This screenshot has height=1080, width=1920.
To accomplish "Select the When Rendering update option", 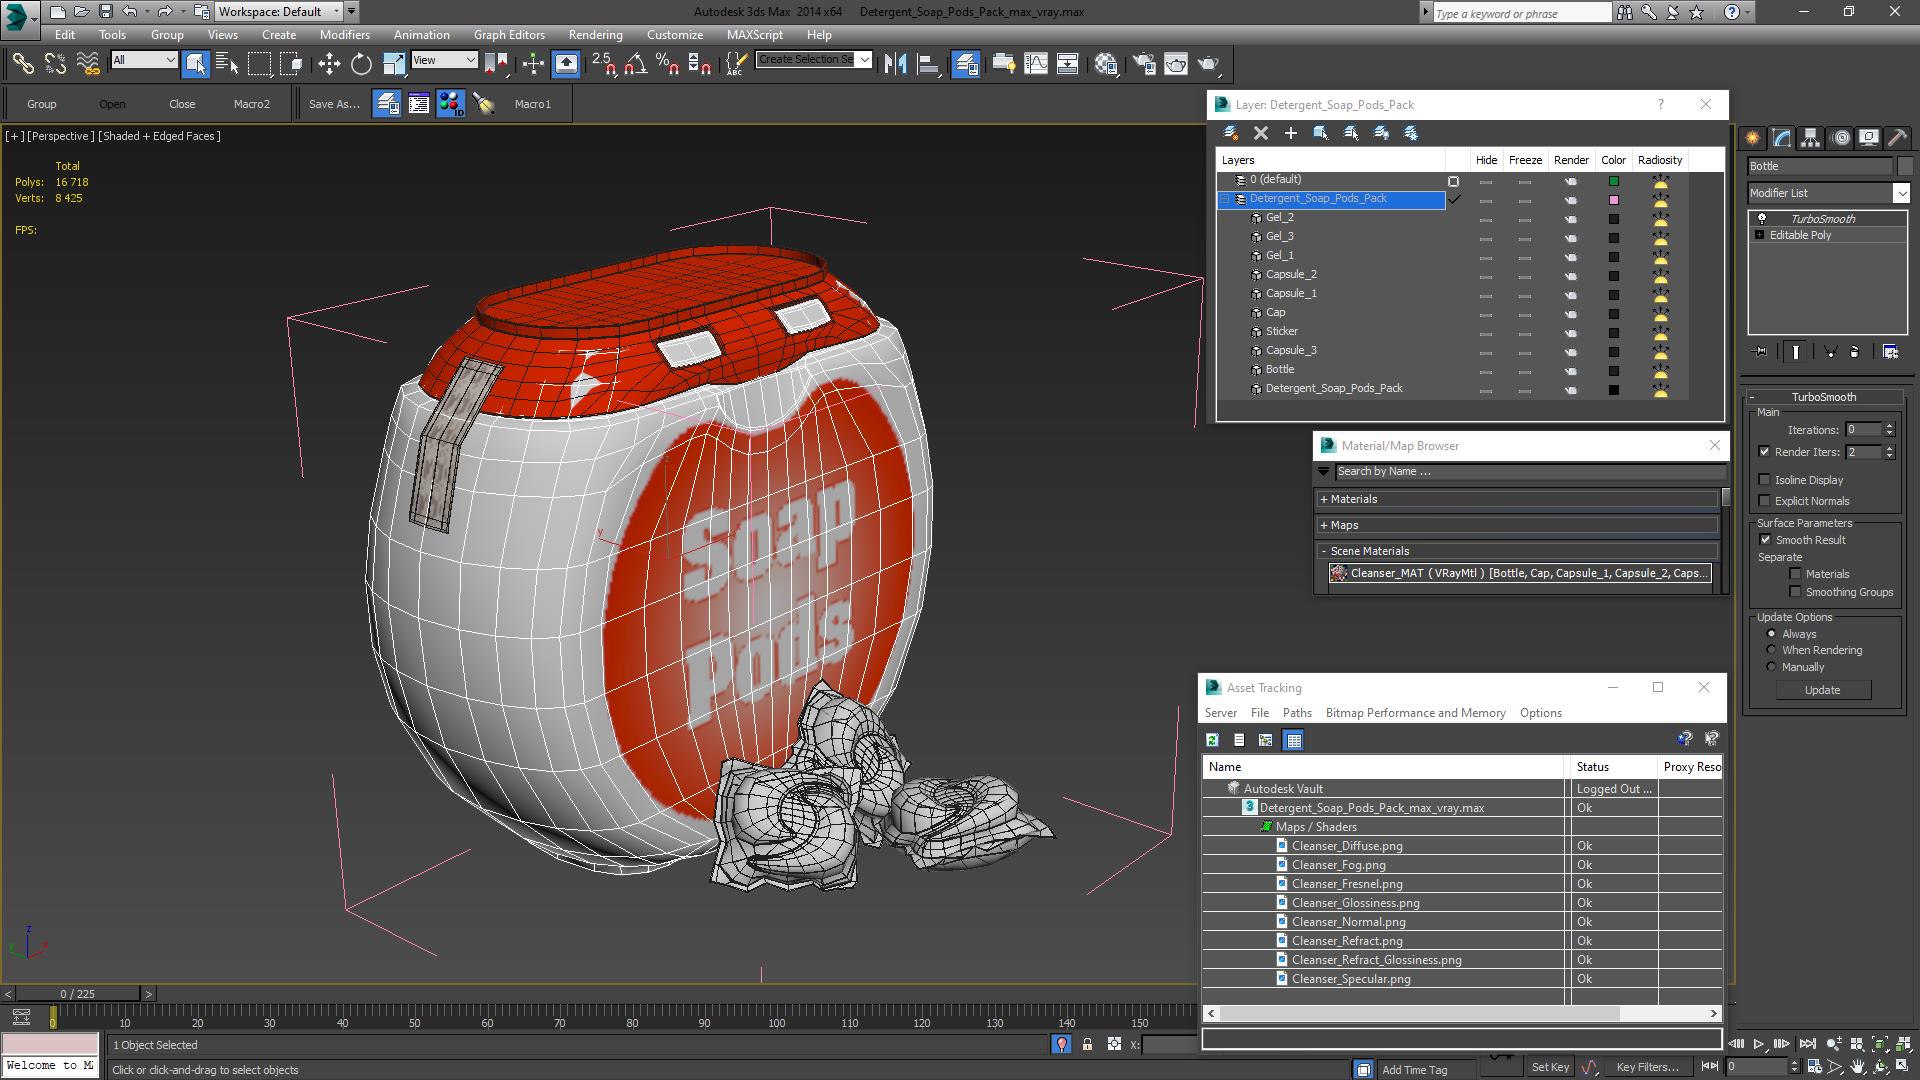I will 1771,650.
